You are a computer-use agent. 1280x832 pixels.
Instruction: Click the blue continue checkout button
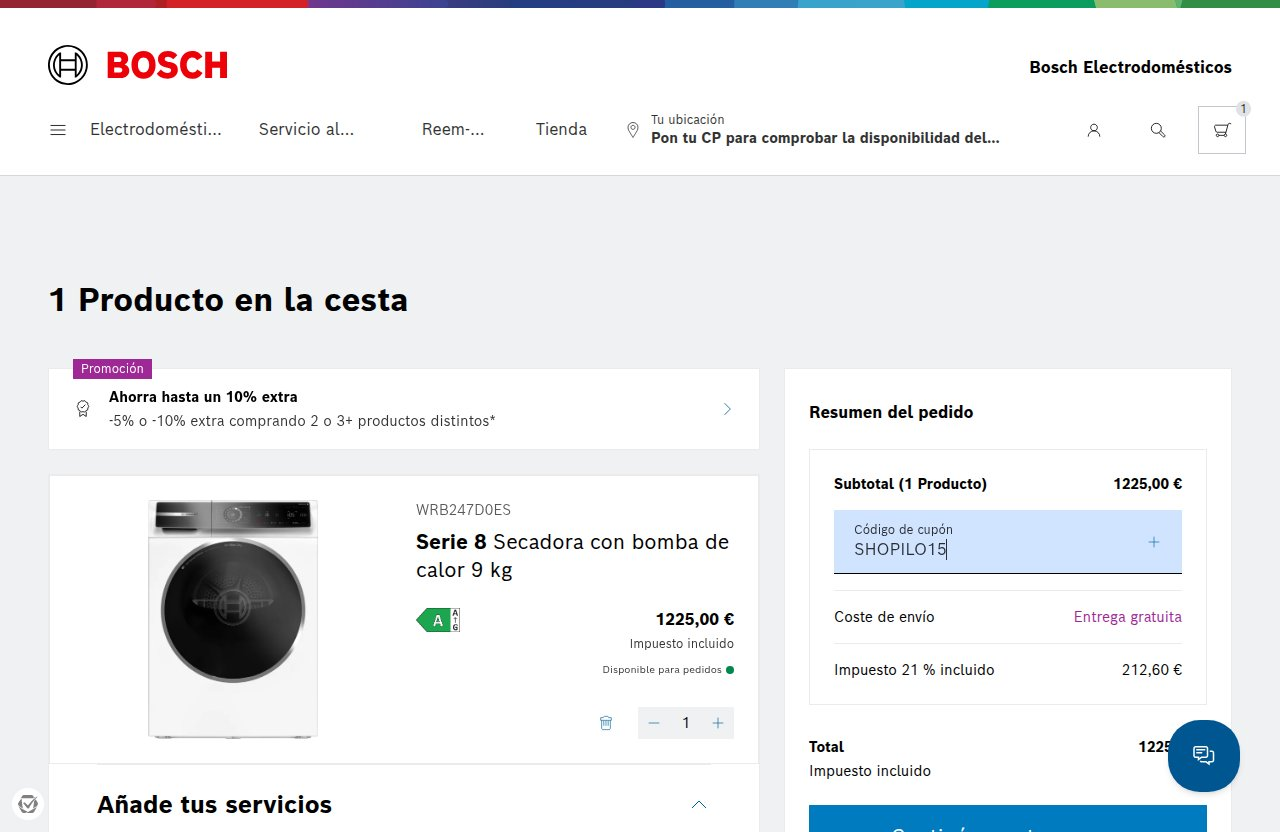1008,819
